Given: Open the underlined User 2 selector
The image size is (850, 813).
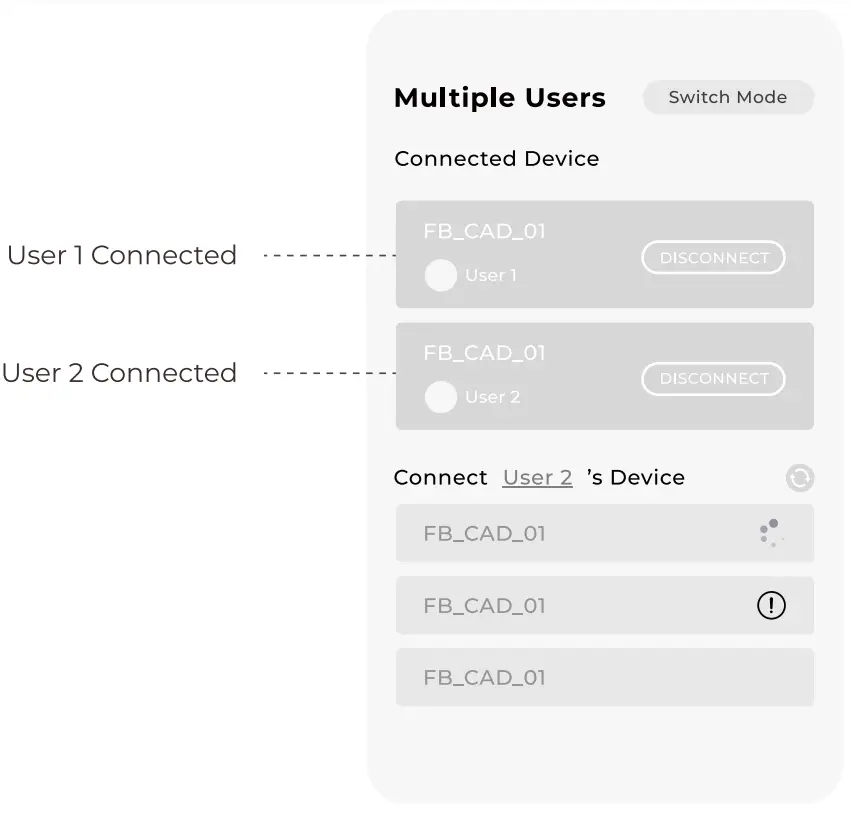Looking at the screenshot, I should [537, 478].
